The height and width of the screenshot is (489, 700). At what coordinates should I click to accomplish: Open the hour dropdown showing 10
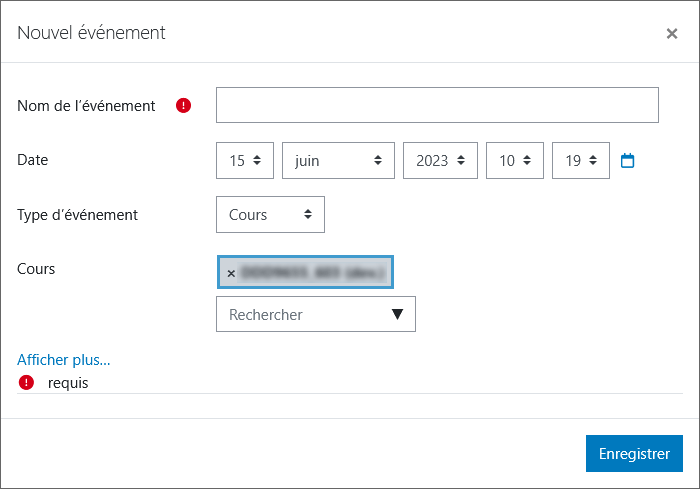coord(514,160)
